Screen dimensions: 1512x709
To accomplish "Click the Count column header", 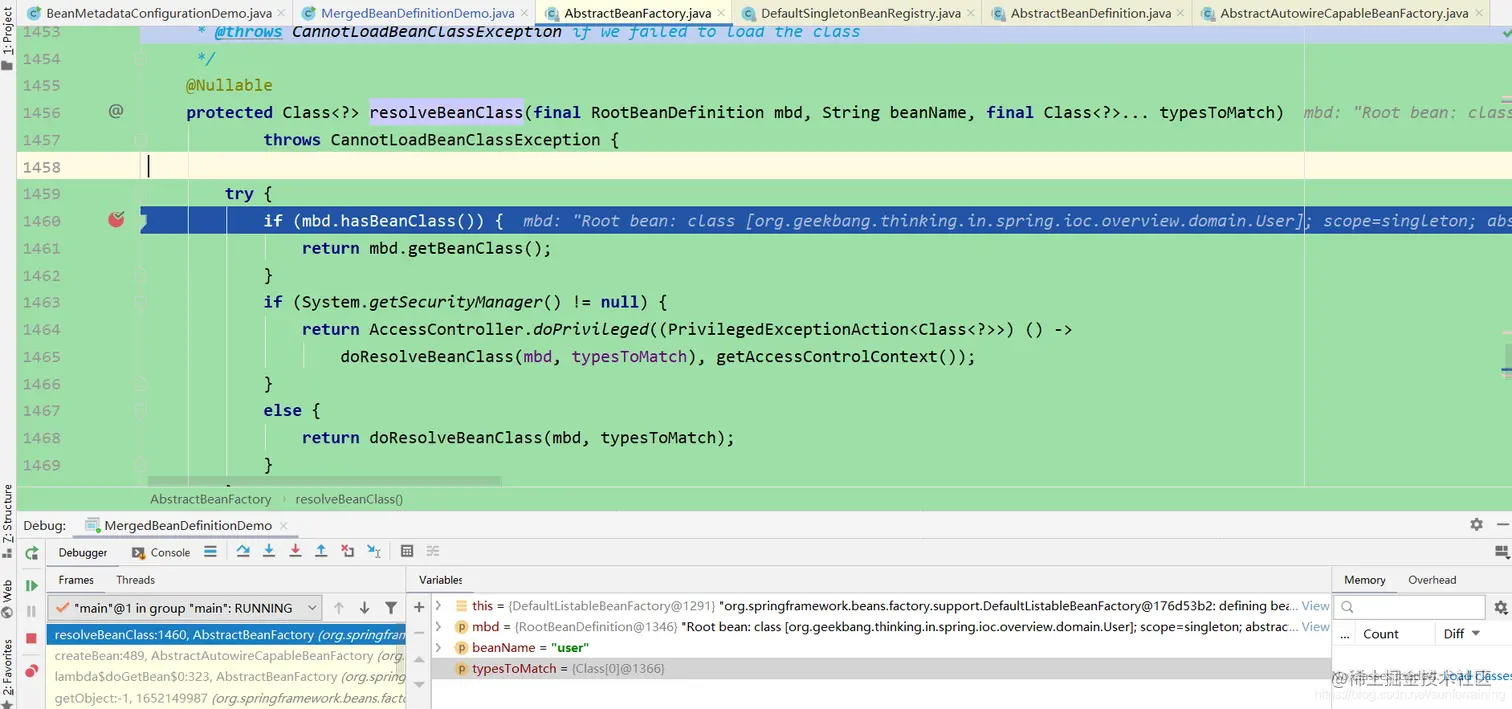I will pyautogui.click(x=1380, y=634).
